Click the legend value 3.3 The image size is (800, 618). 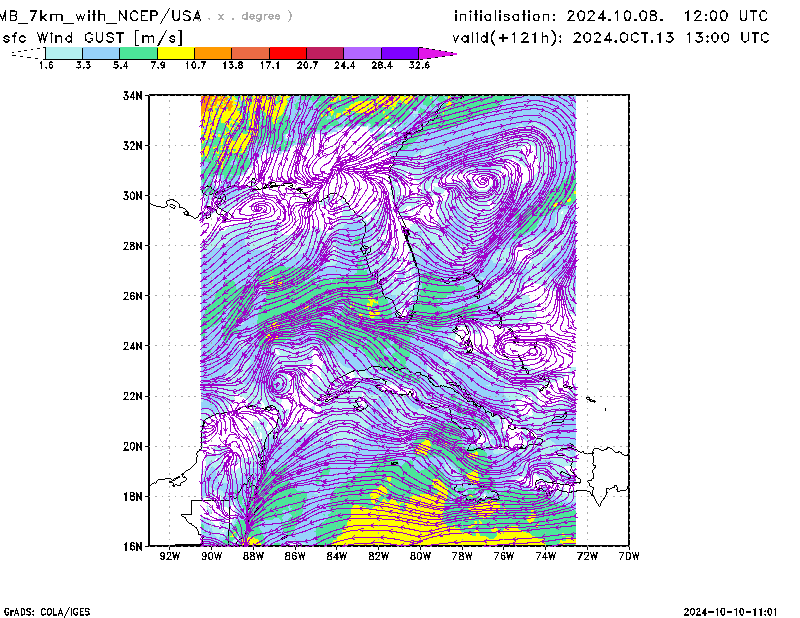83,65
